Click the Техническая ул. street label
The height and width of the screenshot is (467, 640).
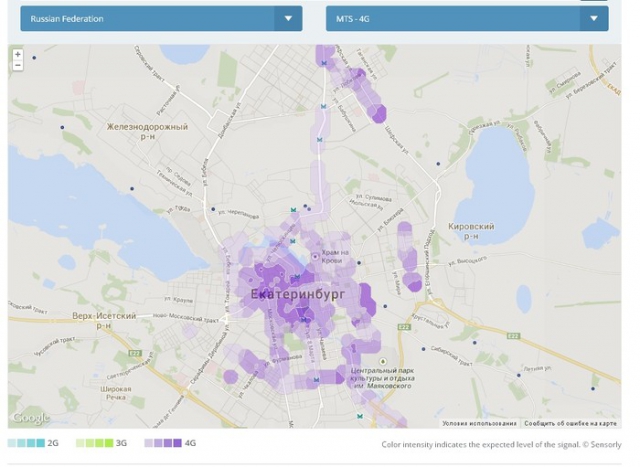174,183
